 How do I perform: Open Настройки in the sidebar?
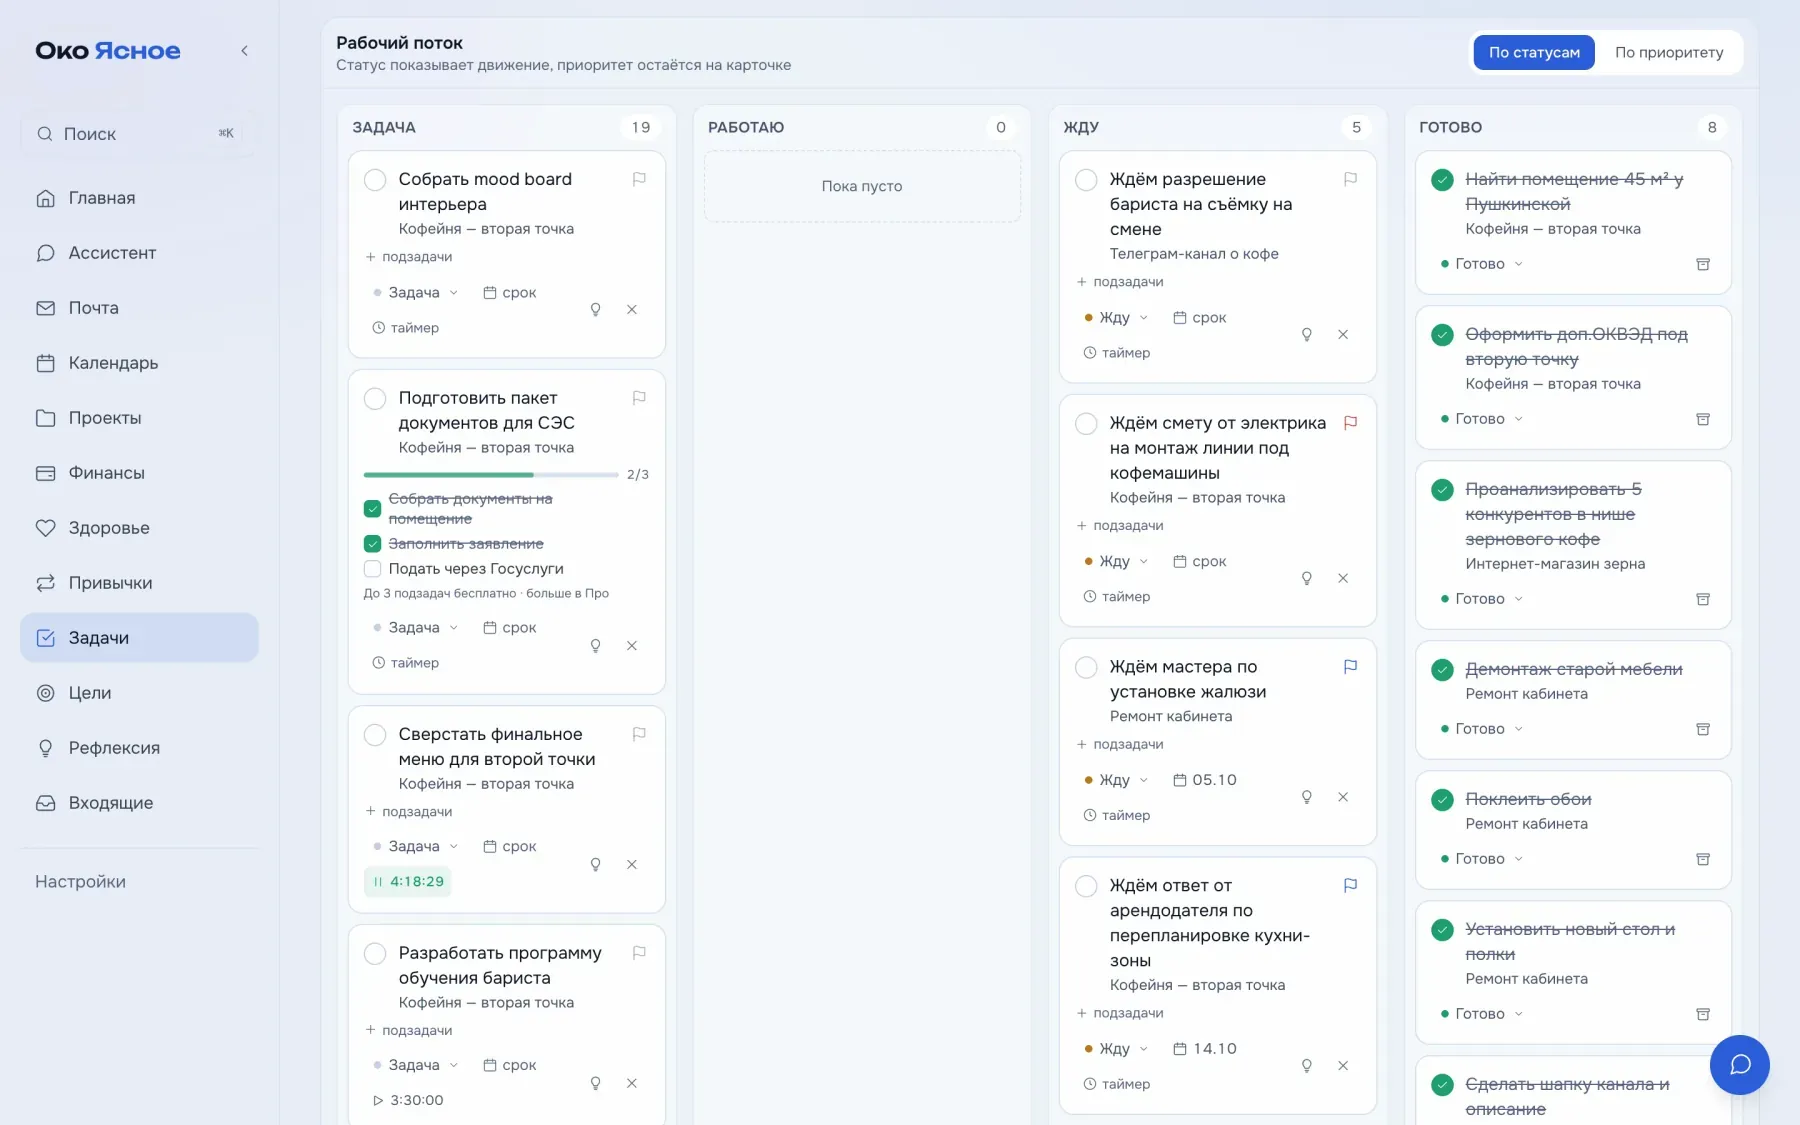[x=80, y=882]
